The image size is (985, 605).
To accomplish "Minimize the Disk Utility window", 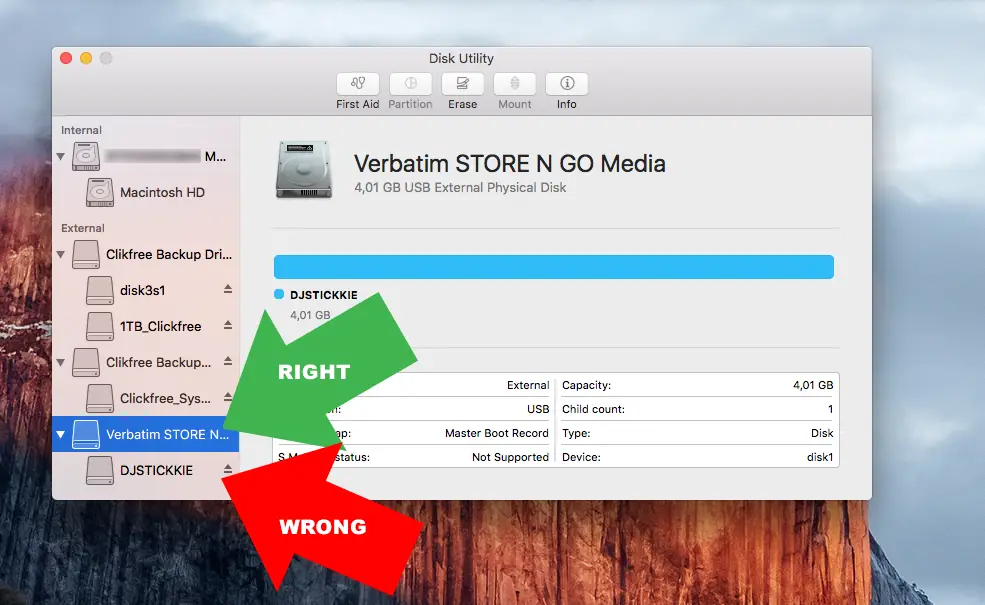I will tap(86, 58).
